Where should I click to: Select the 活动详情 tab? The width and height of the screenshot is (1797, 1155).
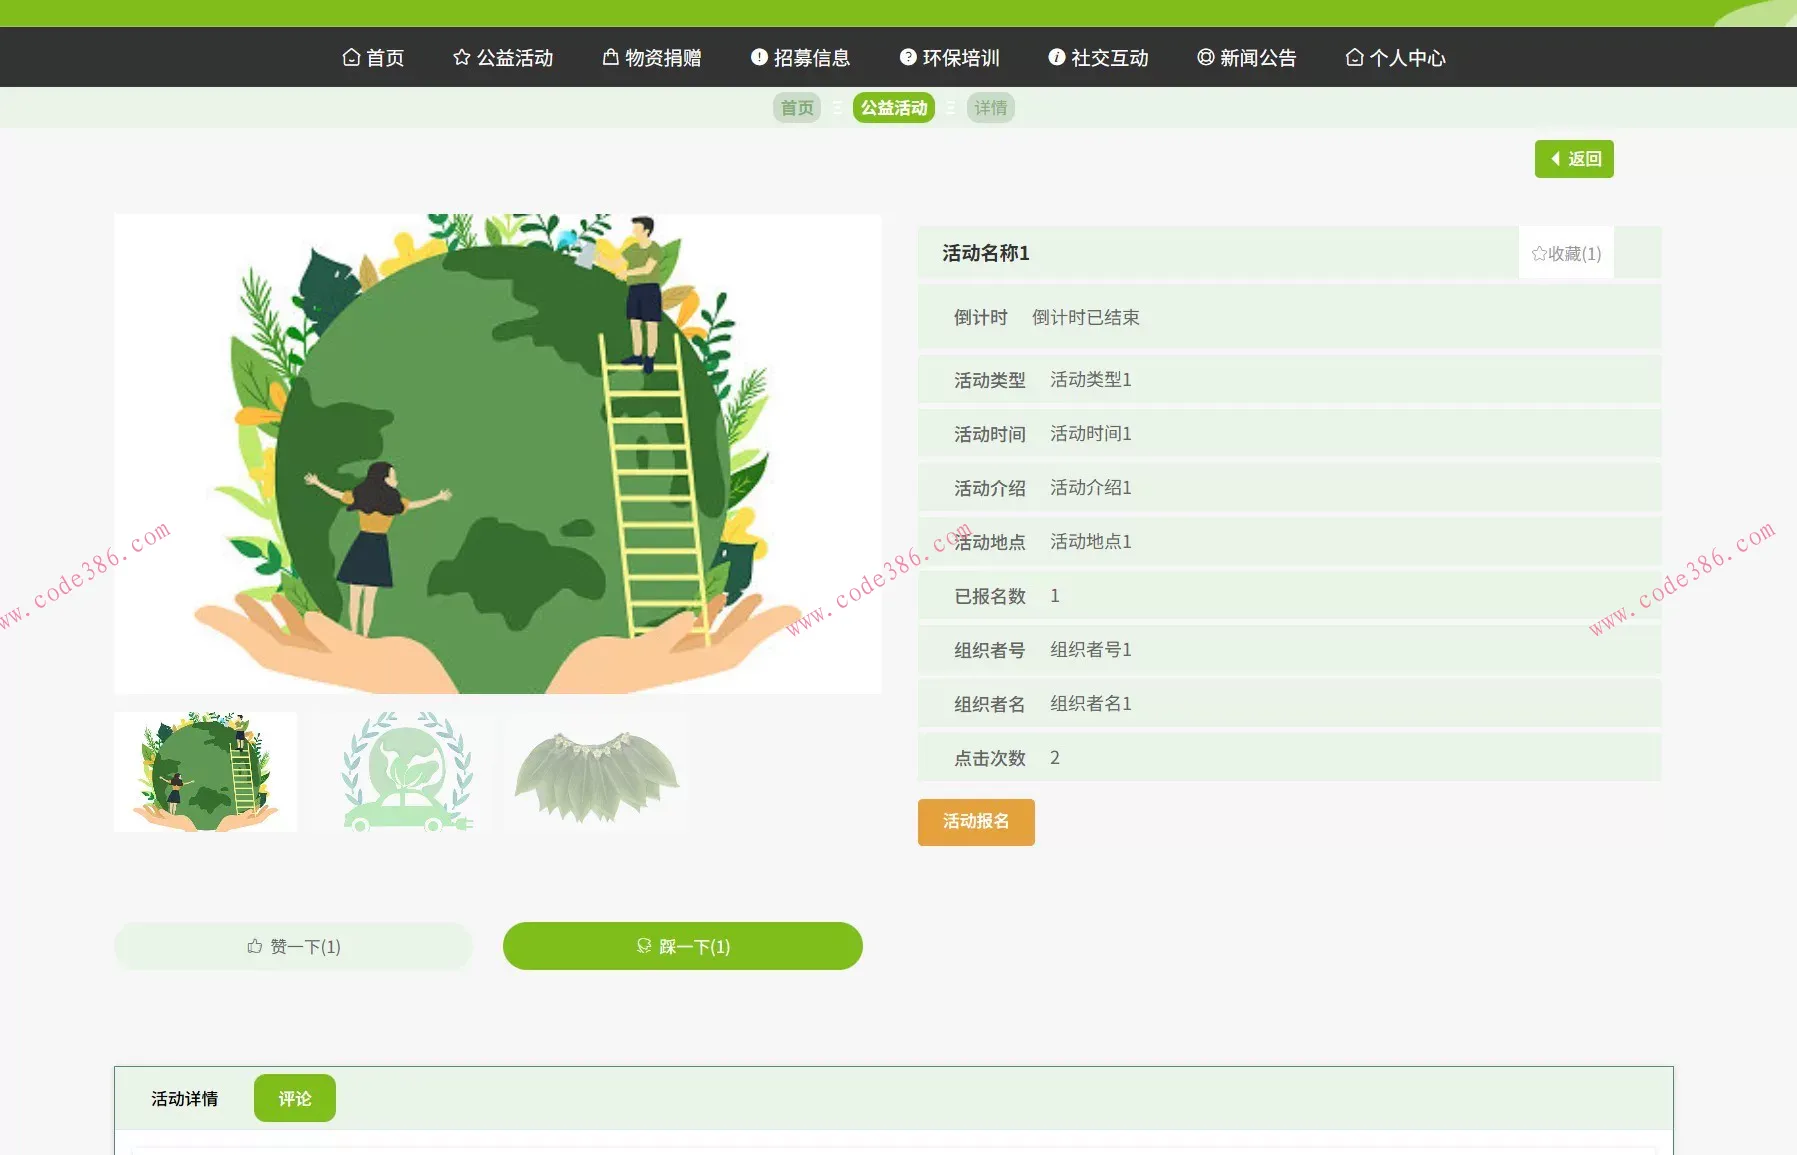185,1097
